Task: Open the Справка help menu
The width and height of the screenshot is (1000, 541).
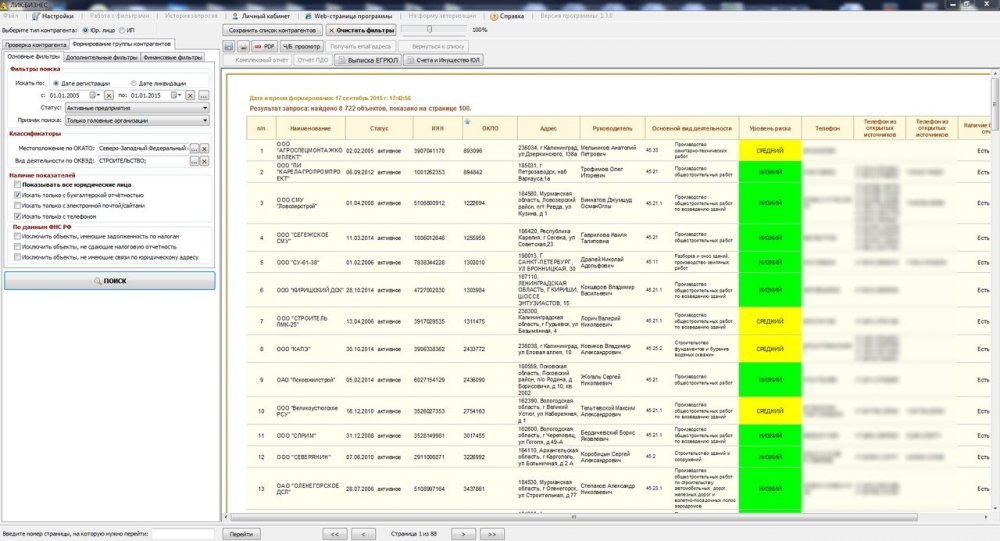Action: pyautogui.click(x=507, y=16)
